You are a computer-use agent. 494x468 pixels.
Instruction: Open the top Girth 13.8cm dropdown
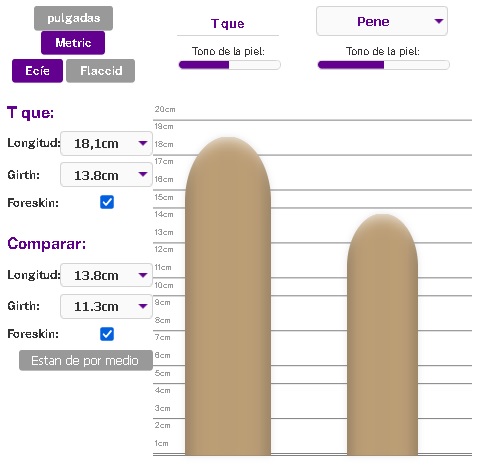coord(106,175)
